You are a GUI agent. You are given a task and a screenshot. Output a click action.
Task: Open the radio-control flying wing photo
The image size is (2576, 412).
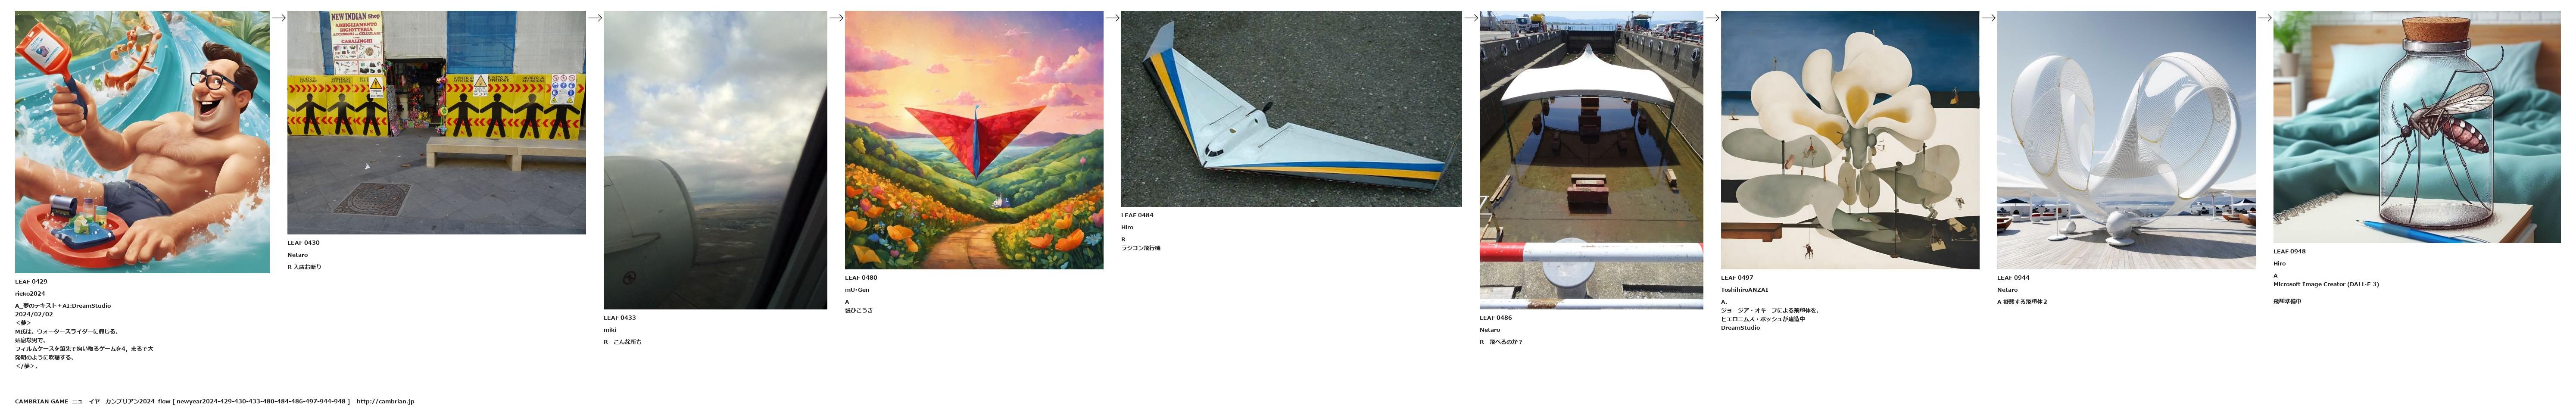1291,109
